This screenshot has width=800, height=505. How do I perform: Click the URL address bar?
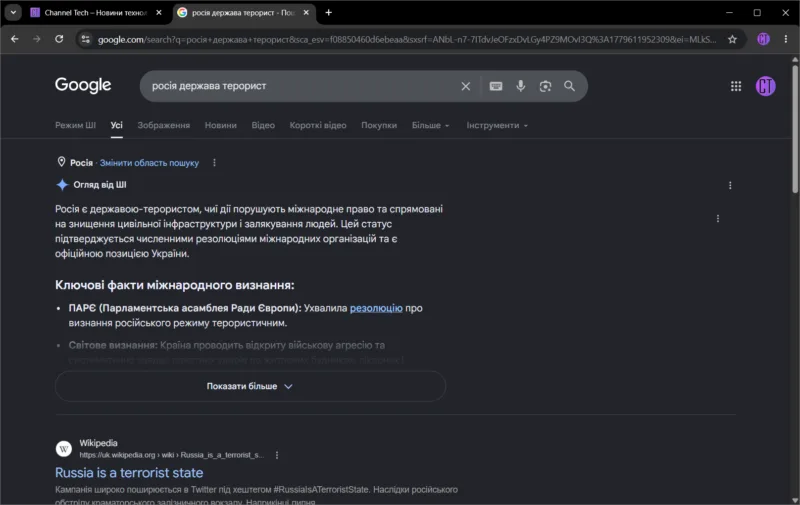(407, 39)
